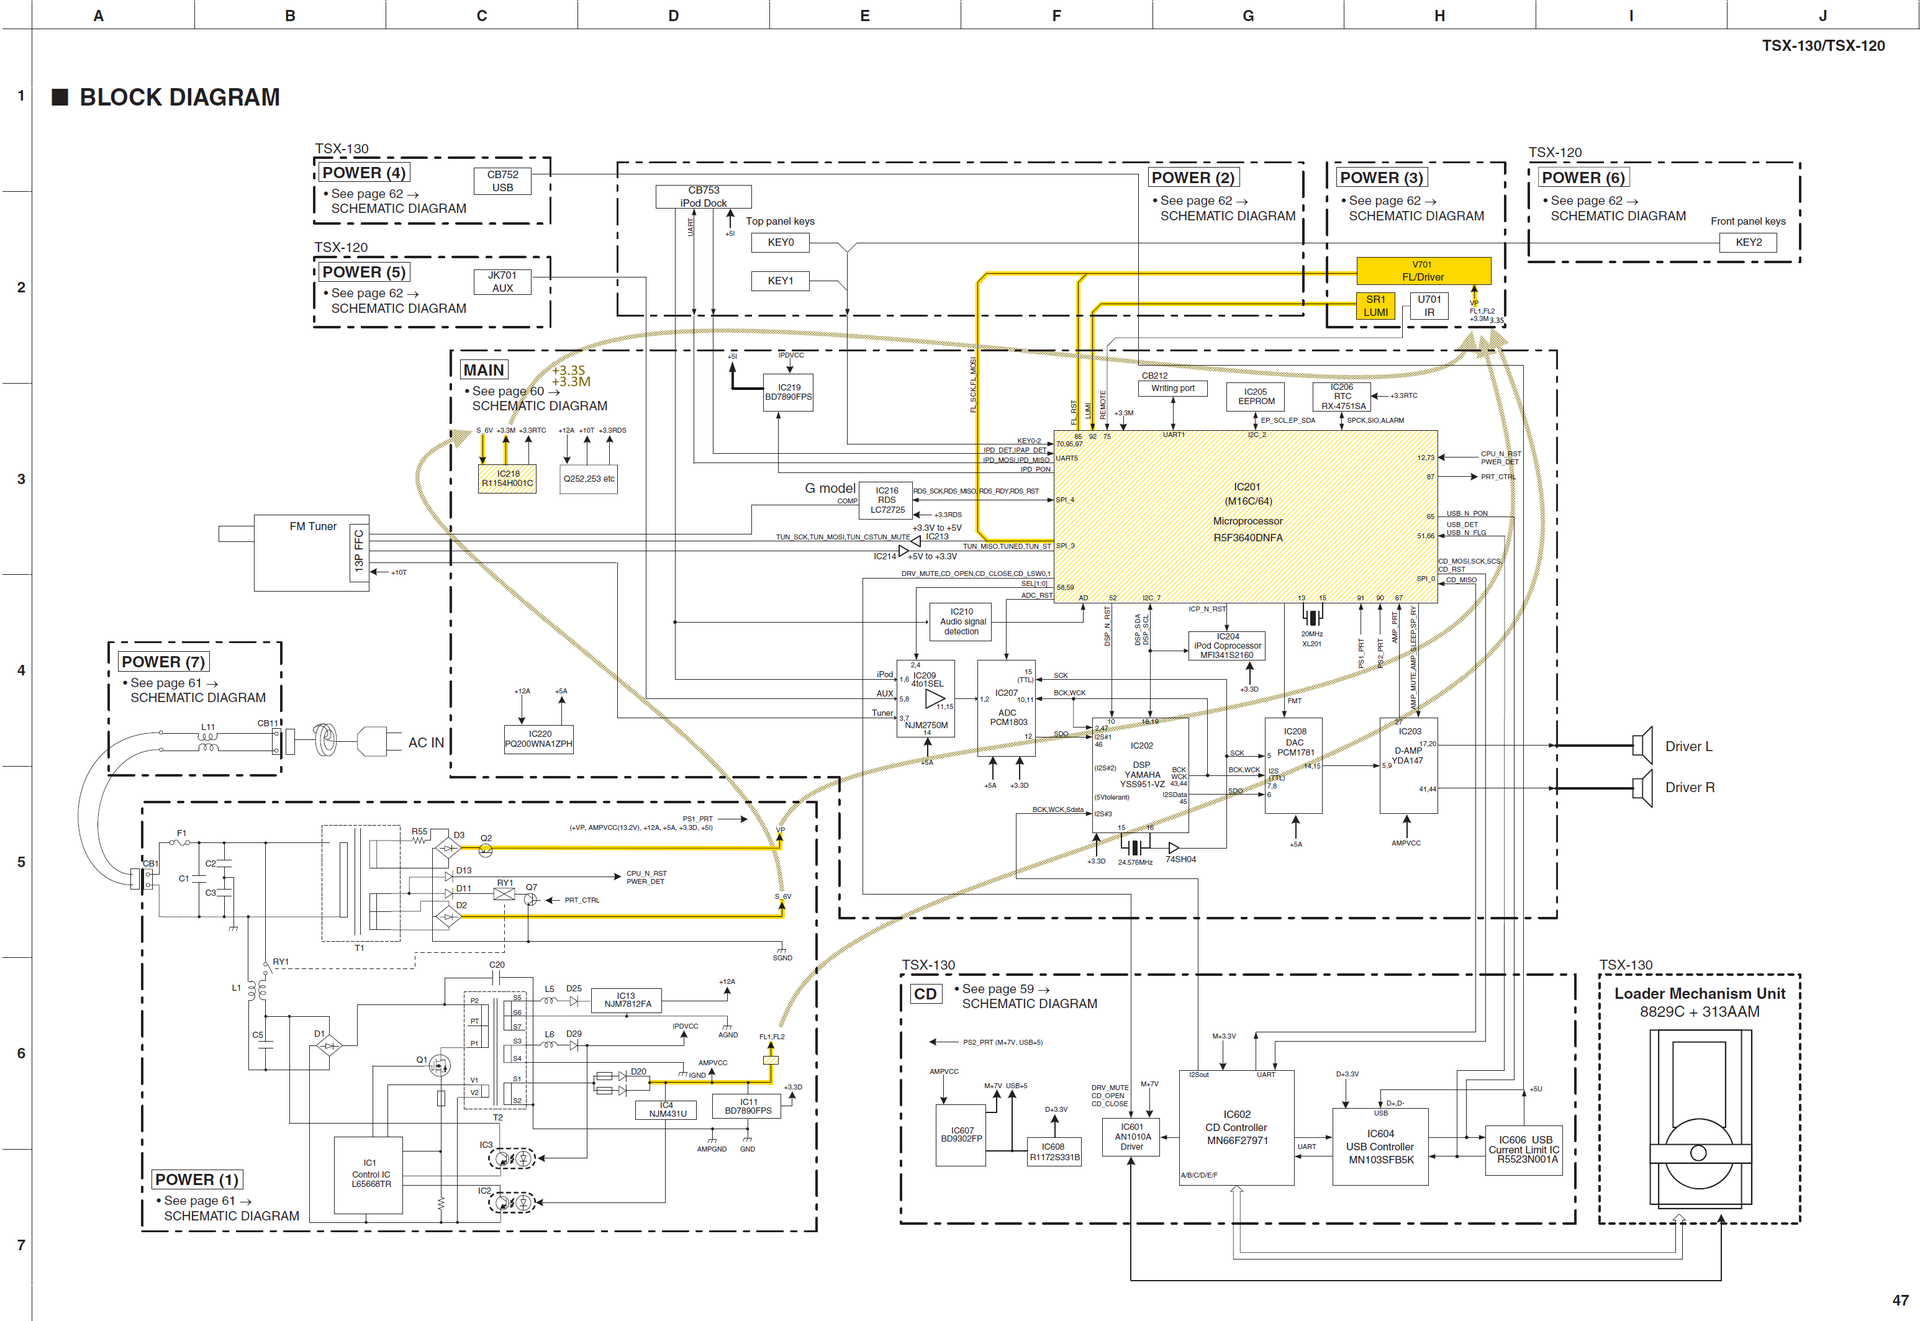Click the highlighted SR1 LUMI block
This screenshot has height=1321, width=1920.
pos(1376,306)
